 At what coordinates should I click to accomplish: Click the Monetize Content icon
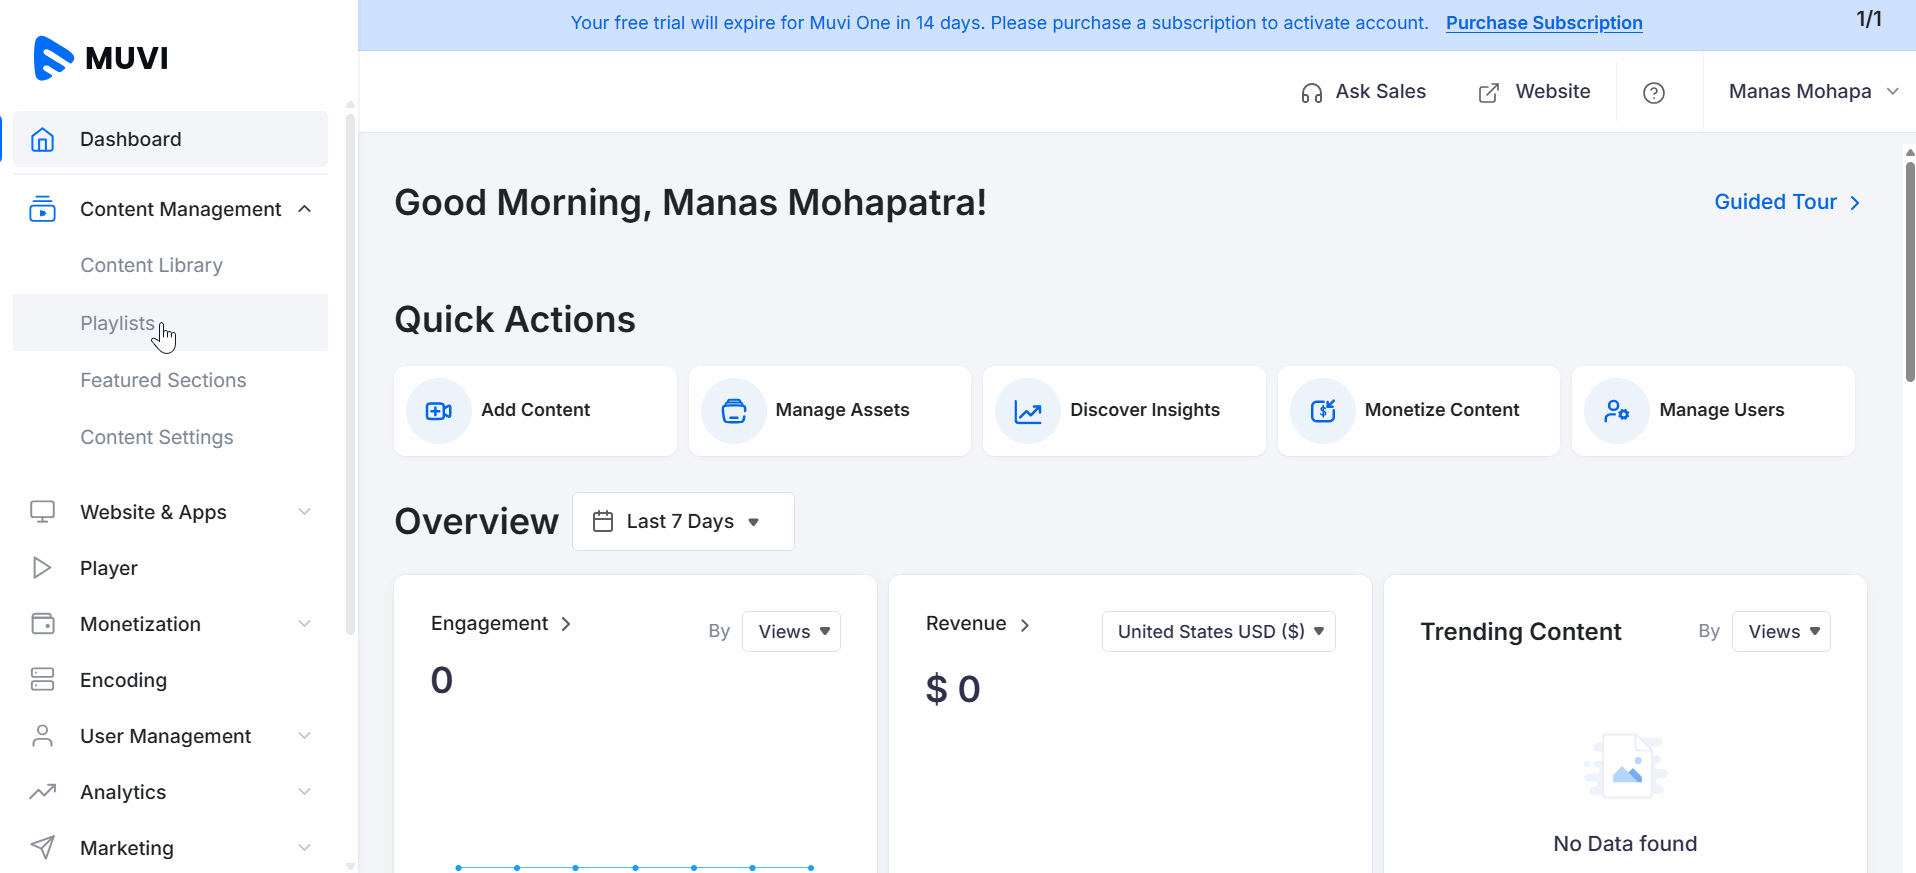[1323, 411]
